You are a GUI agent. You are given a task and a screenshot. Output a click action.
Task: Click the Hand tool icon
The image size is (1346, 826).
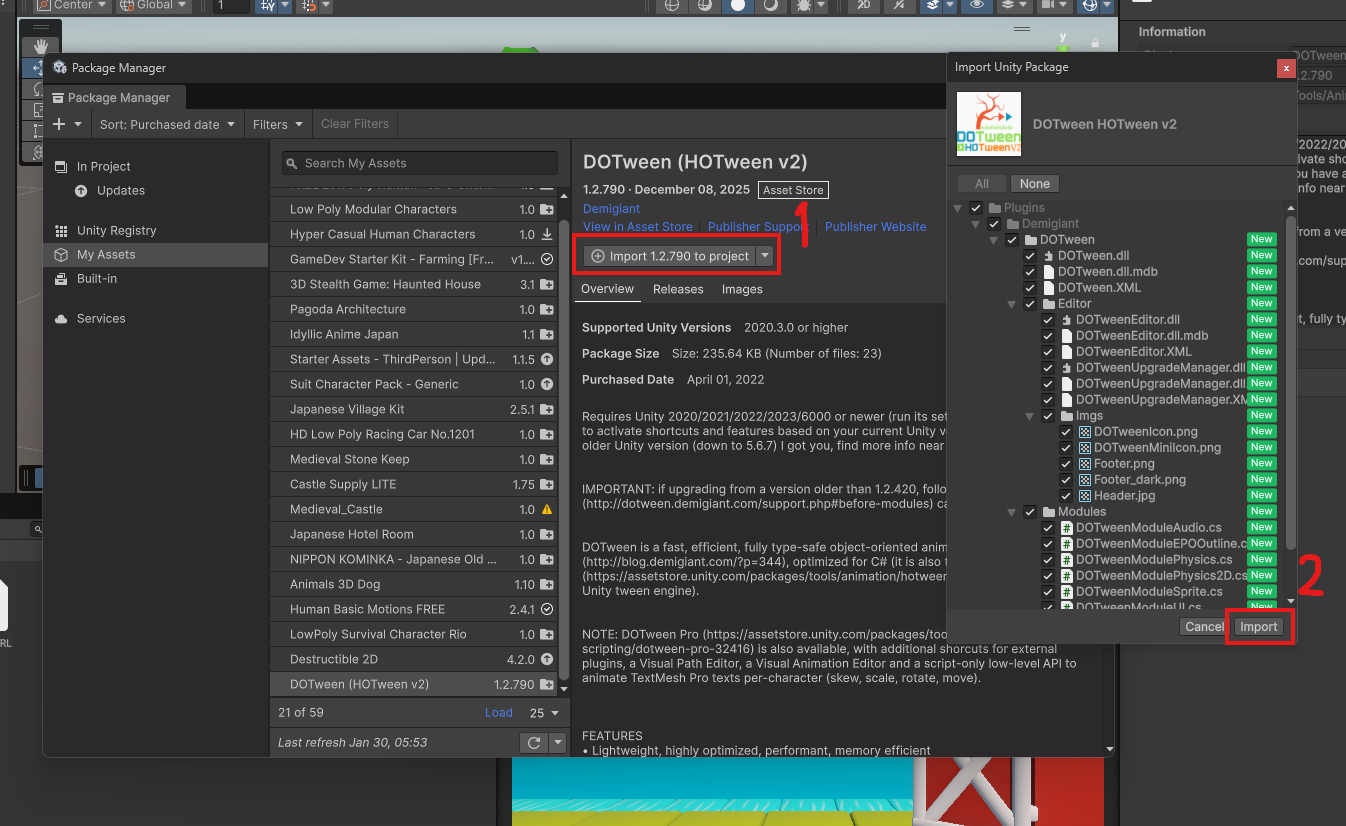pyautogui.click(x=41, y=46)
